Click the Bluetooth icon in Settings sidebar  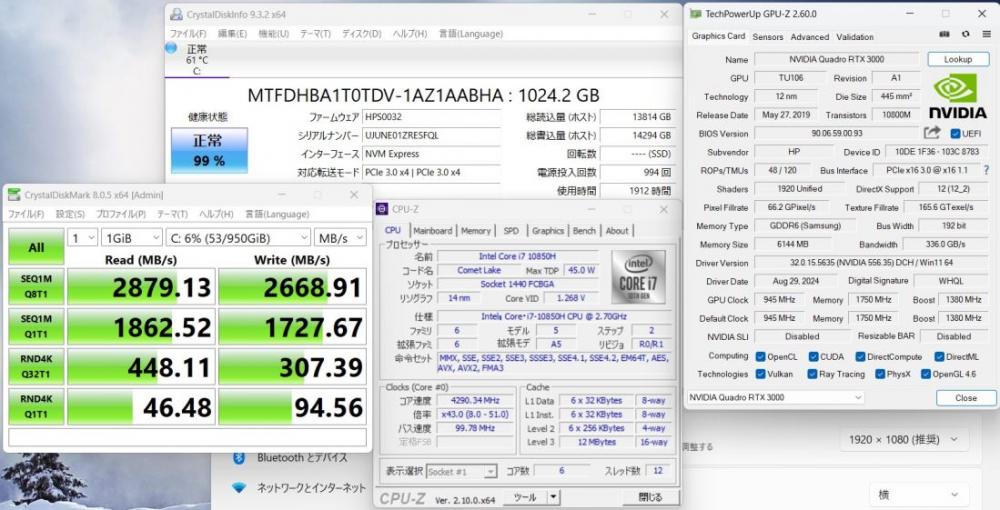click(x=239, y=458)
